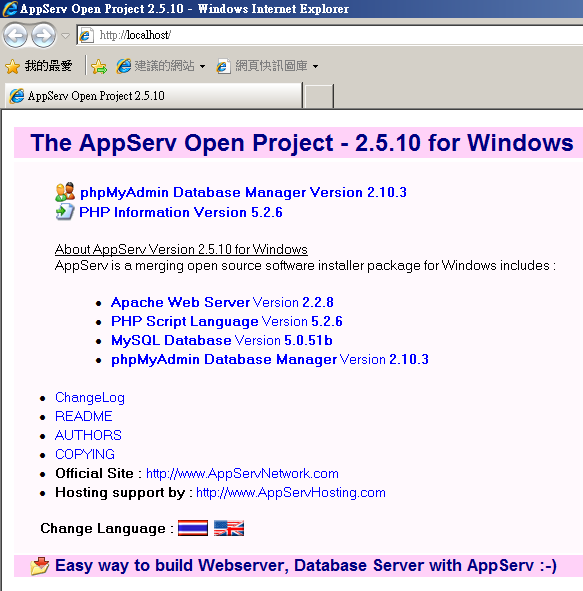The height and width of the screenshot is (591, 583).
Task: Visit http://www.AppServHosting.com hosting link
Action: 291,493
